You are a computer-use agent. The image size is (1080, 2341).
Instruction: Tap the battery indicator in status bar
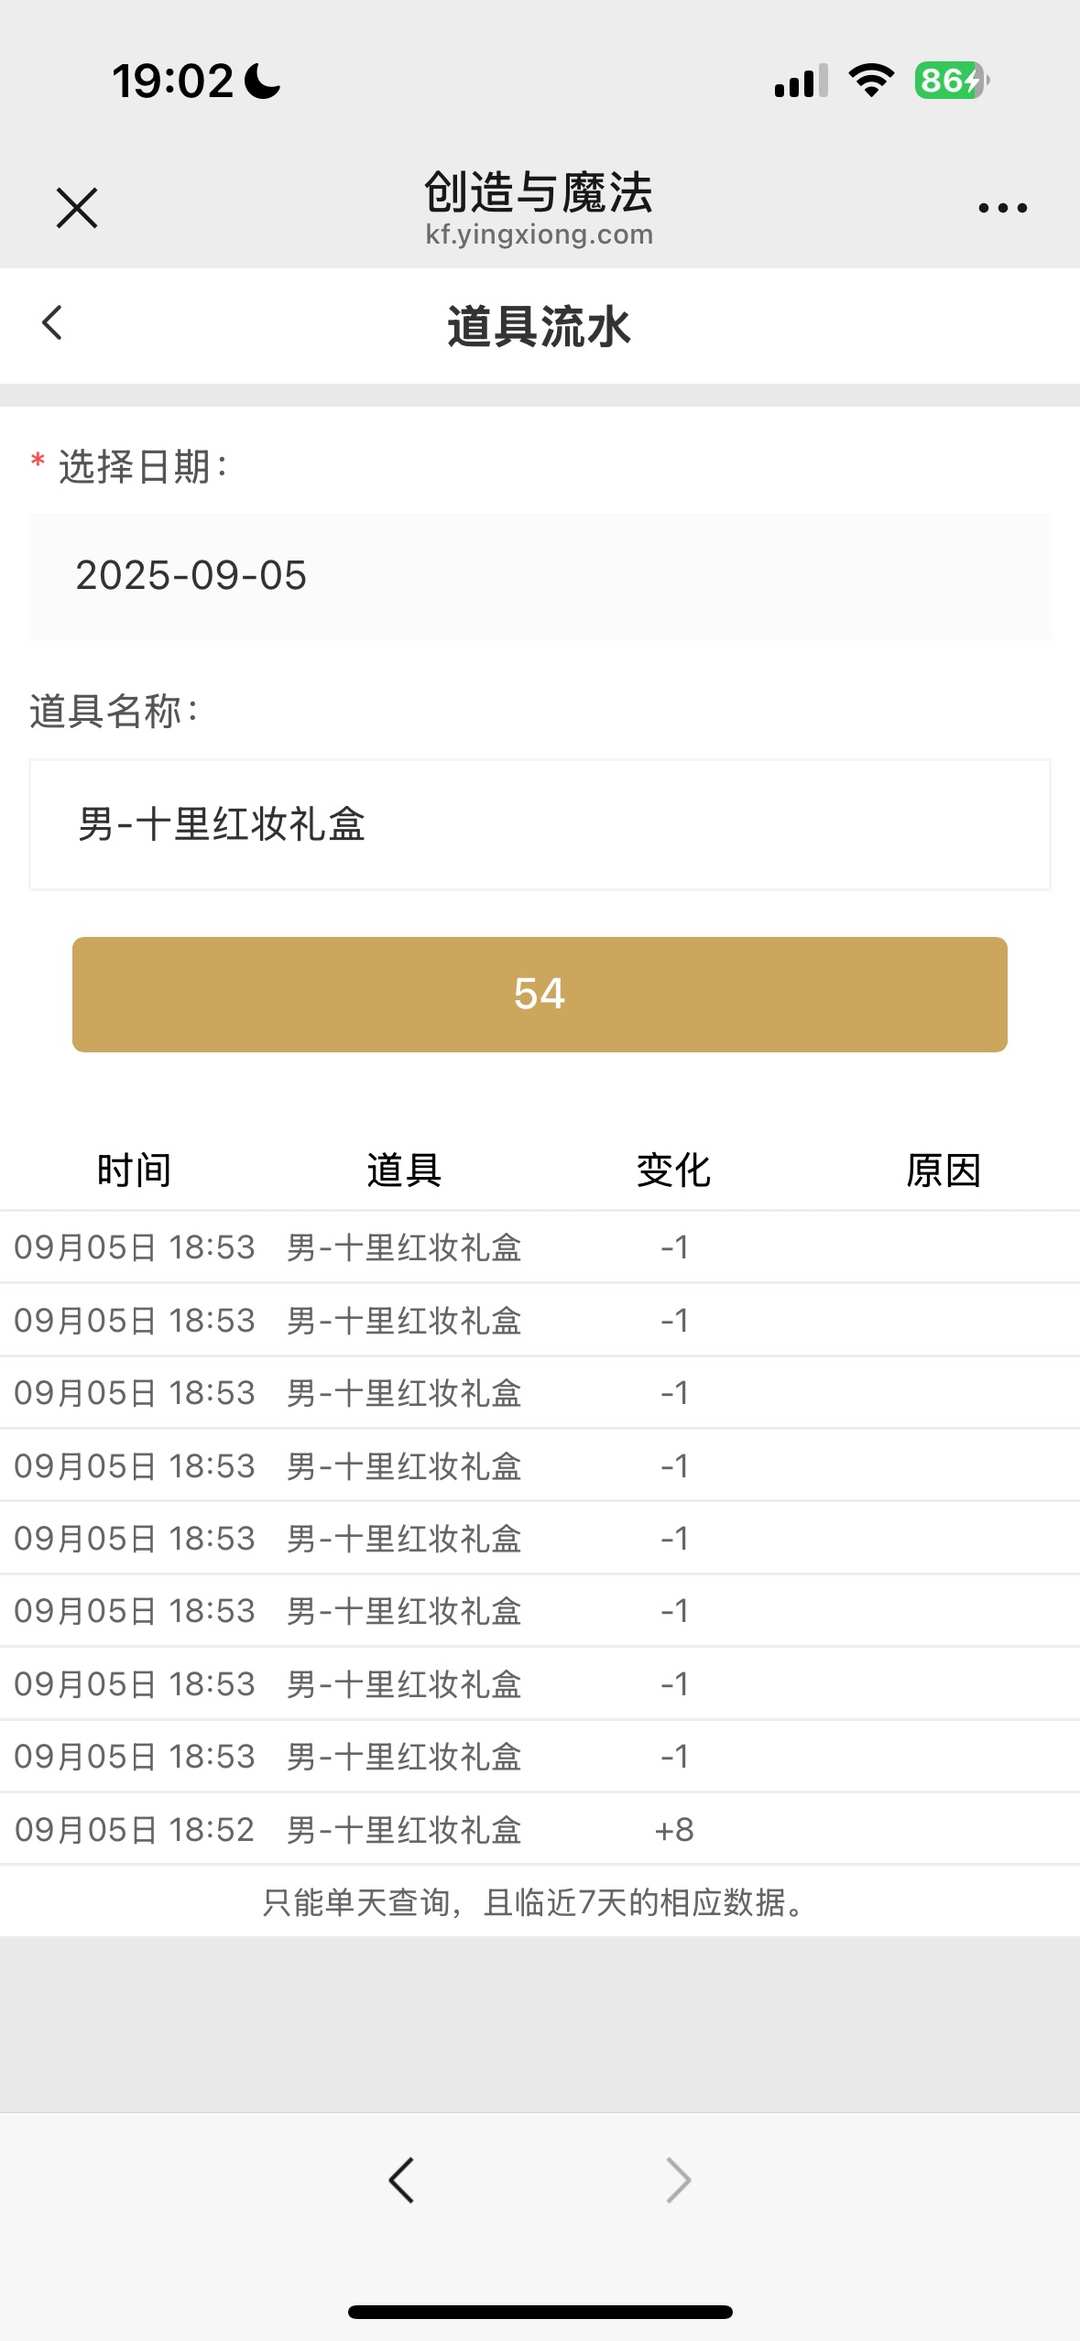[951, 80]
